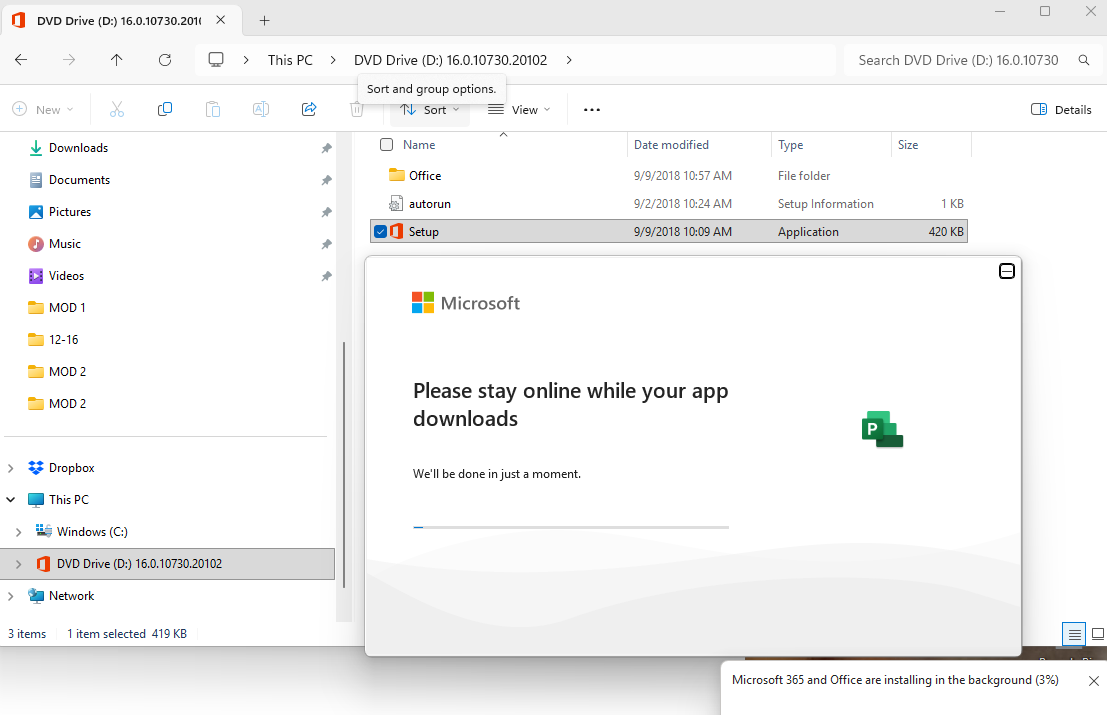The height and width of the screenshot is (715, 1107).
Task: Click chevron after DVD Drive in address bar
Action: (569, 60)
